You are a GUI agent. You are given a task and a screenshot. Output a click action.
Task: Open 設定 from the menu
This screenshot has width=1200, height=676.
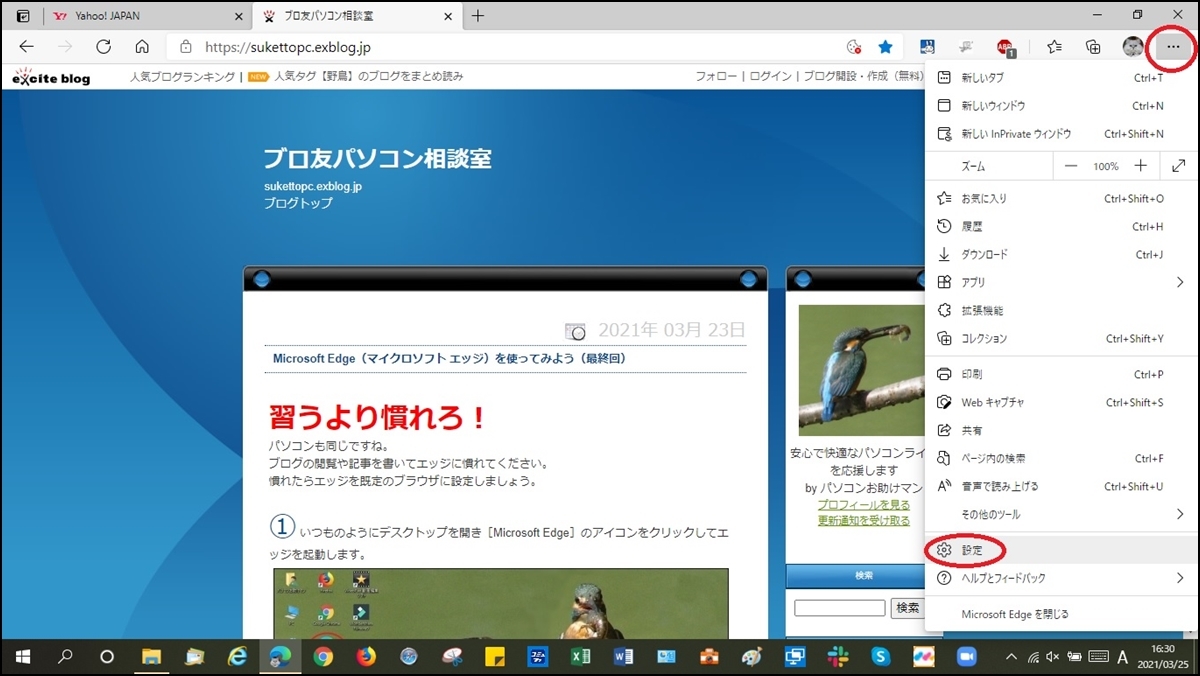[1061, 550]
